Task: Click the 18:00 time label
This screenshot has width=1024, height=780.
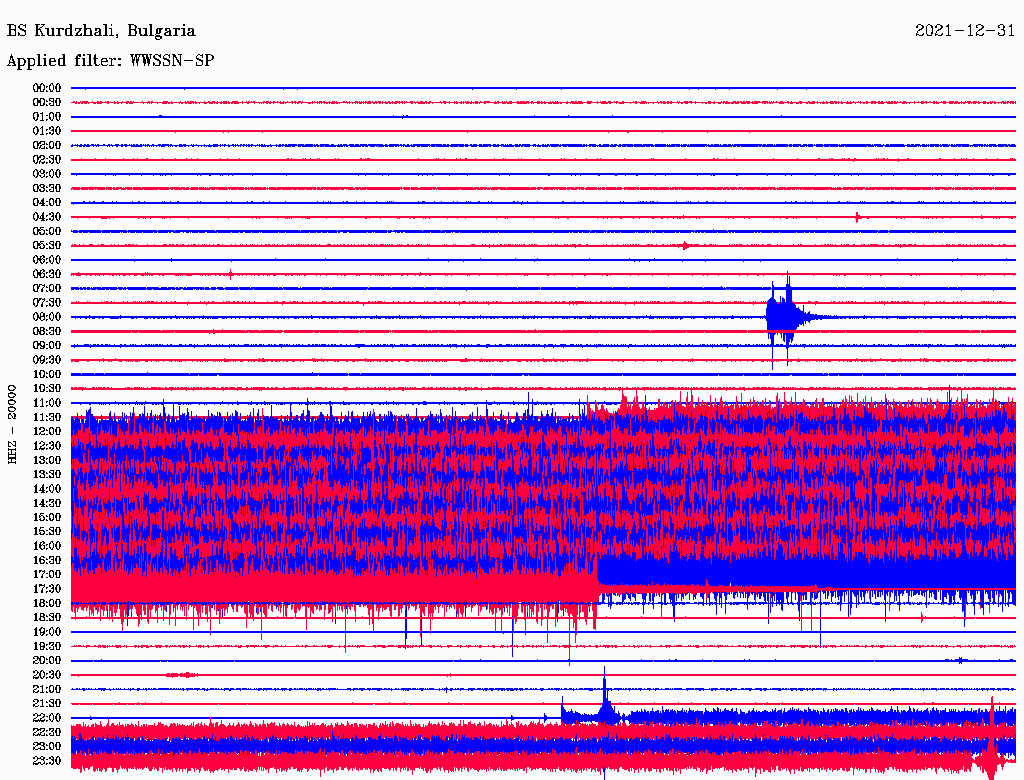Action: (47, 604)
